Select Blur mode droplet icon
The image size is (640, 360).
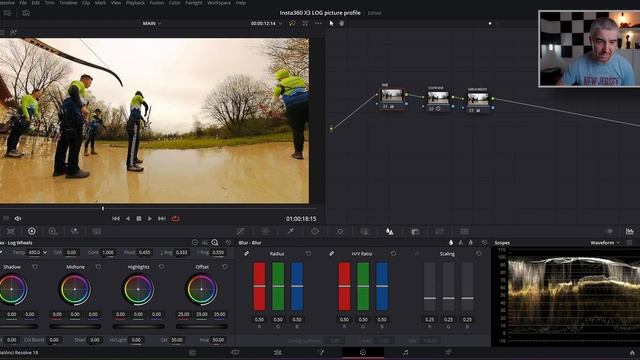point(451,242)
